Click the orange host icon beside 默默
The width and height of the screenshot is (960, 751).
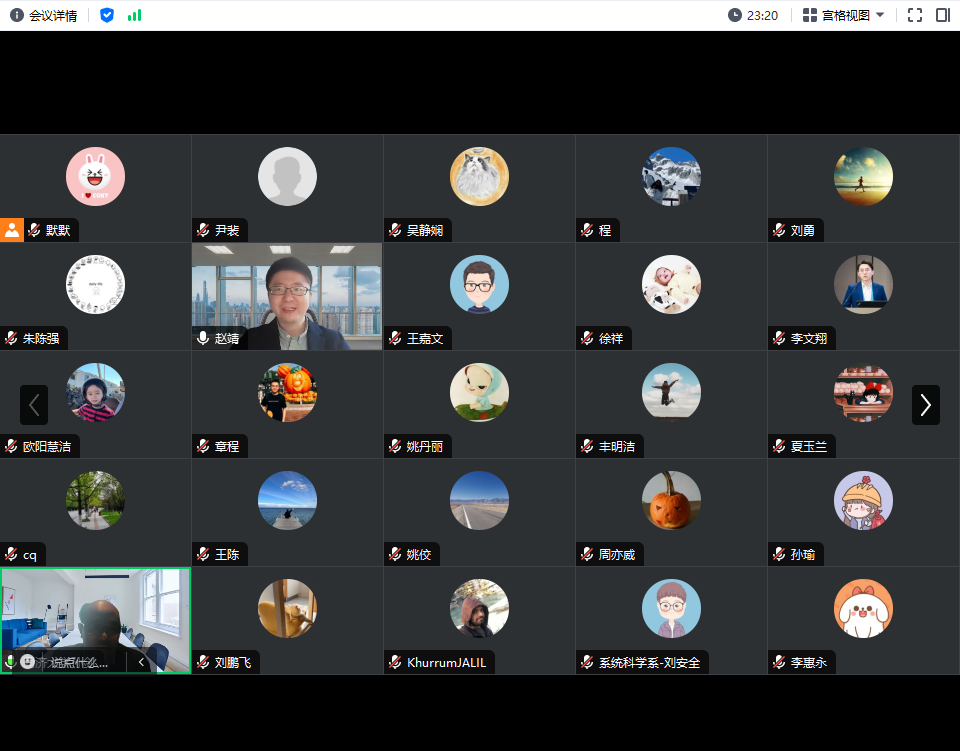pos(12,230)
